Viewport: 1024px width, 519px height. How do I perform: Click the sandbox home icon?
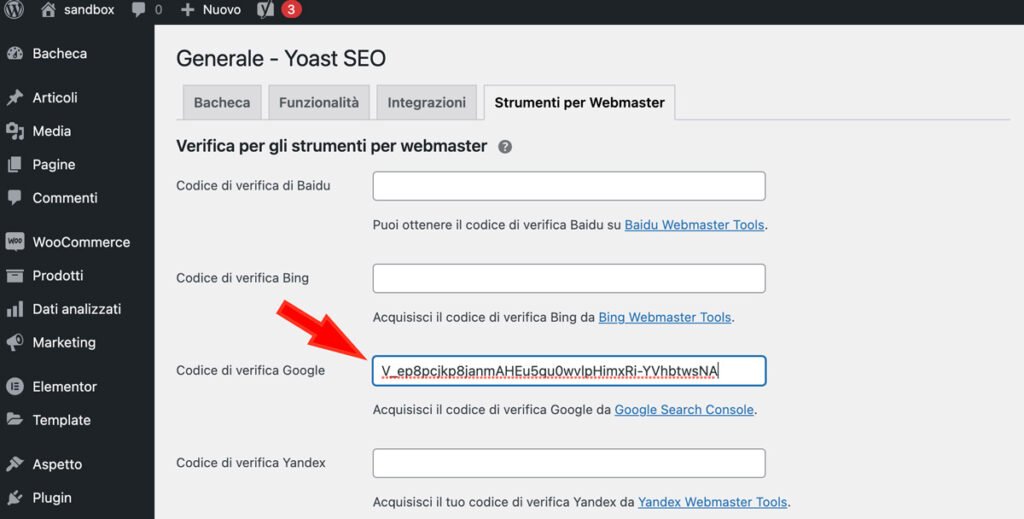48,10
